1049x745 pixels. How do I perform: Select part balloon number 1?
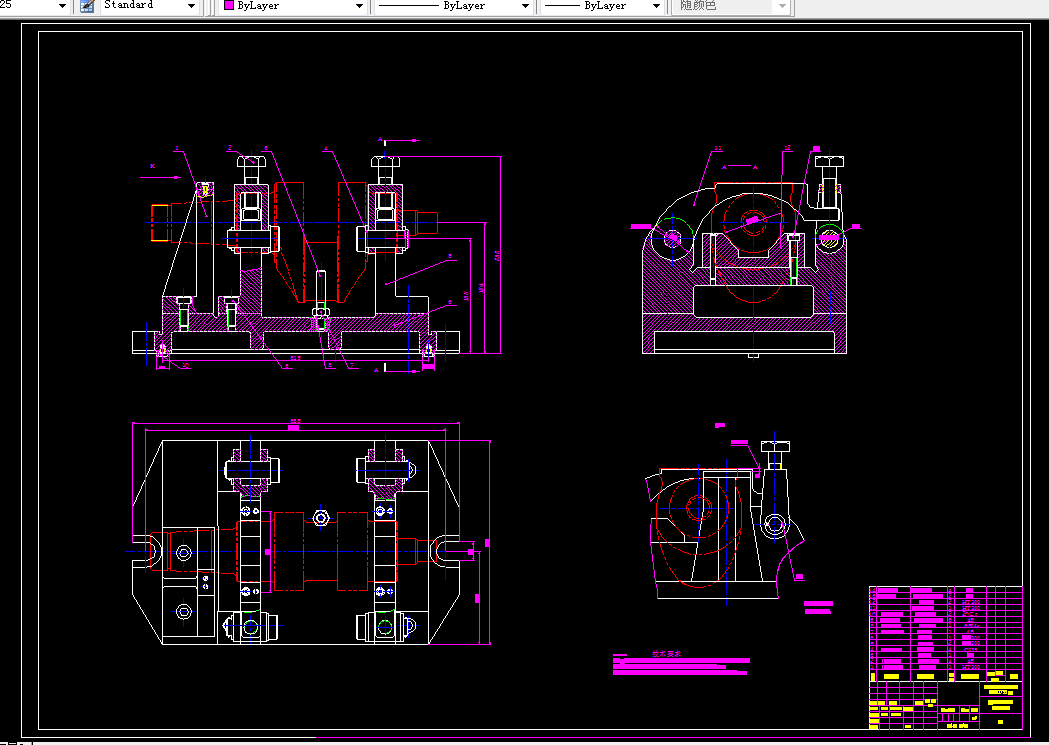click(177, 148)
